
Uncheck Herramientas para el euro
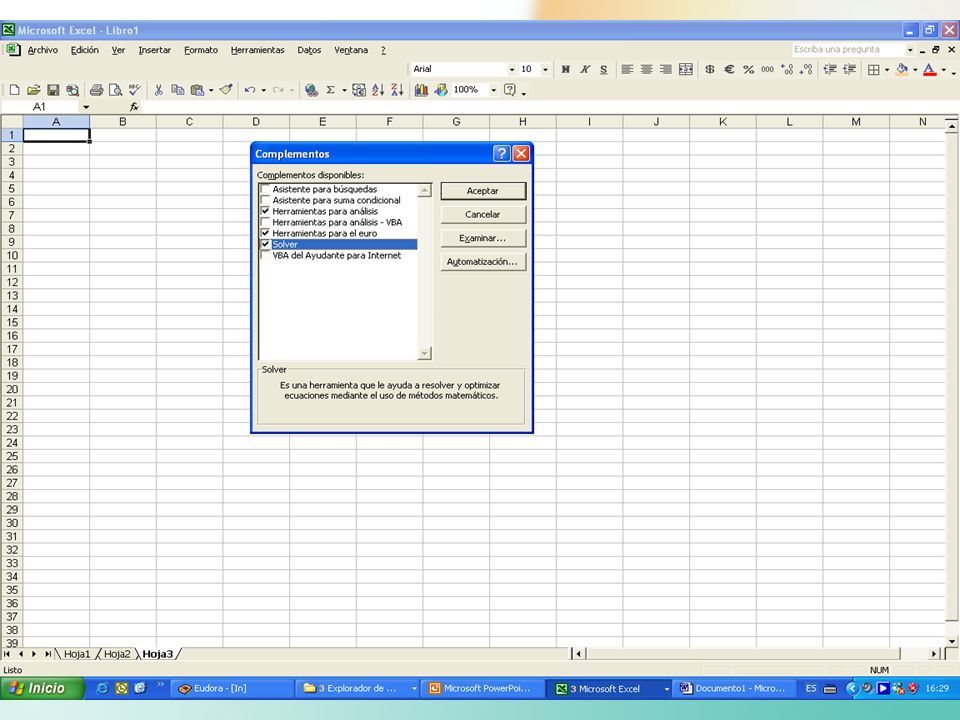(x=265, y=233)
